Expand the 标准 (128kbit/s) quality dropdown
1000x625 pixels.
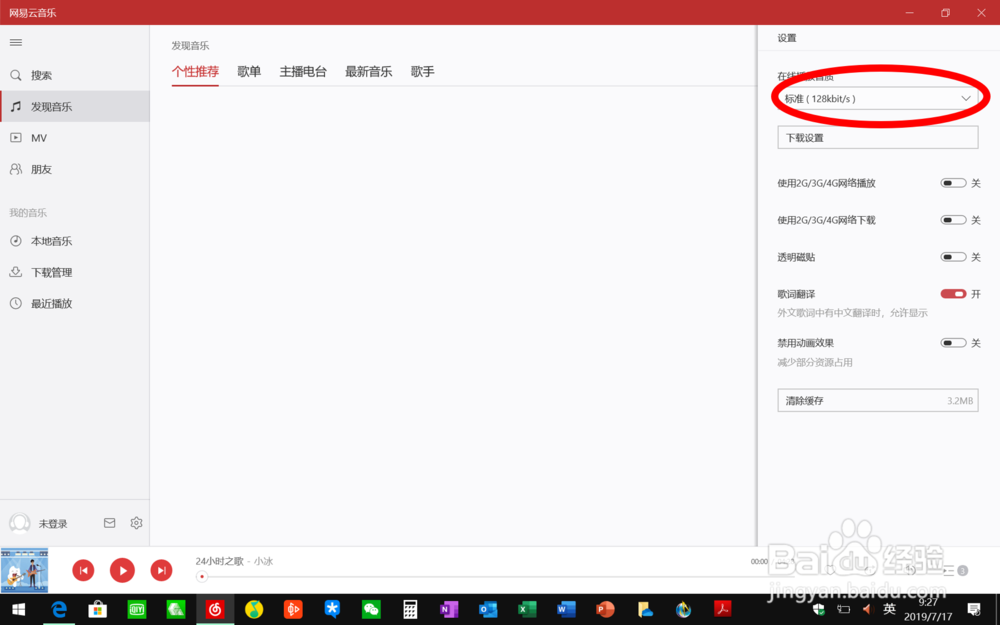(x=878, y=98)
